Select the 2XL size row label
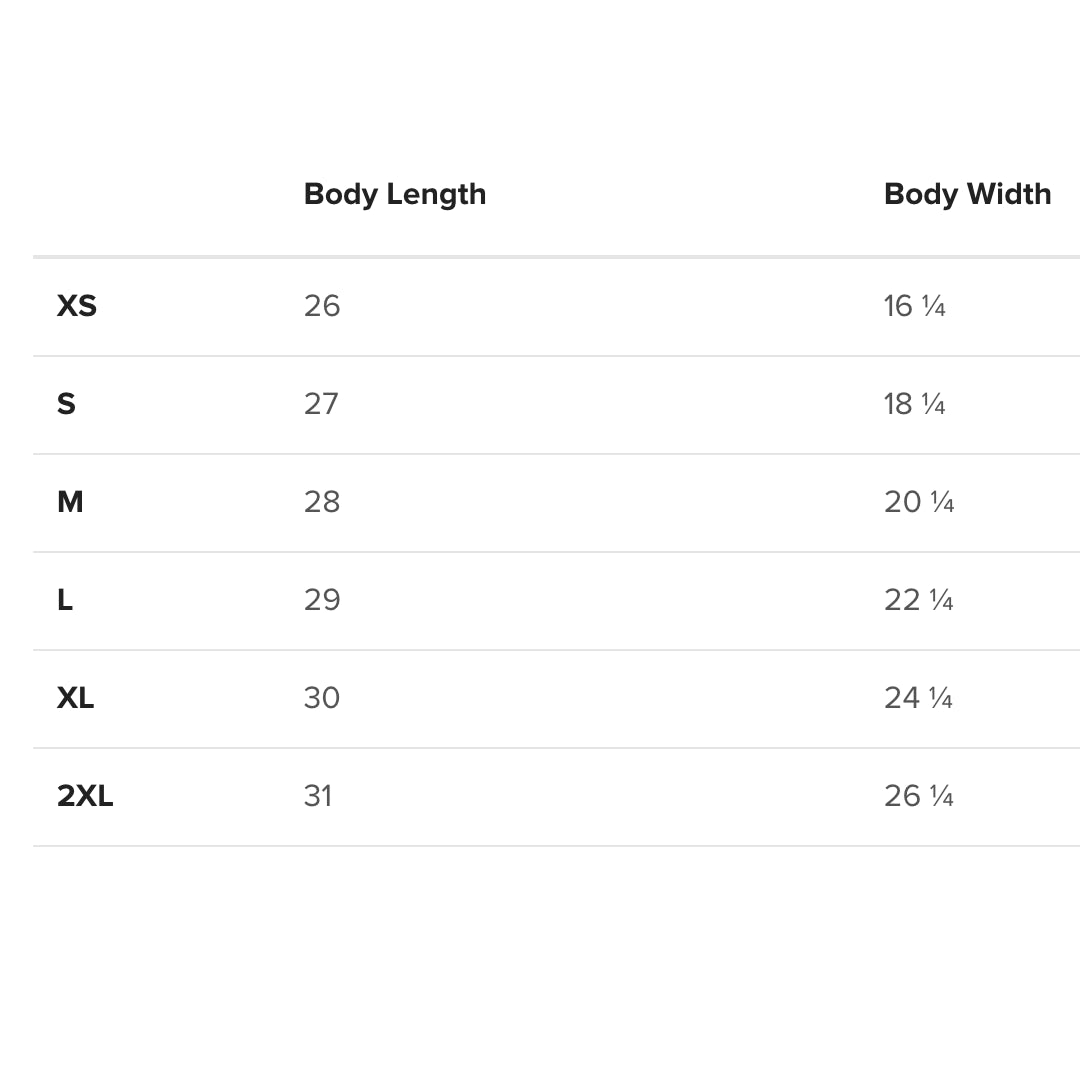 click(85, 796)
